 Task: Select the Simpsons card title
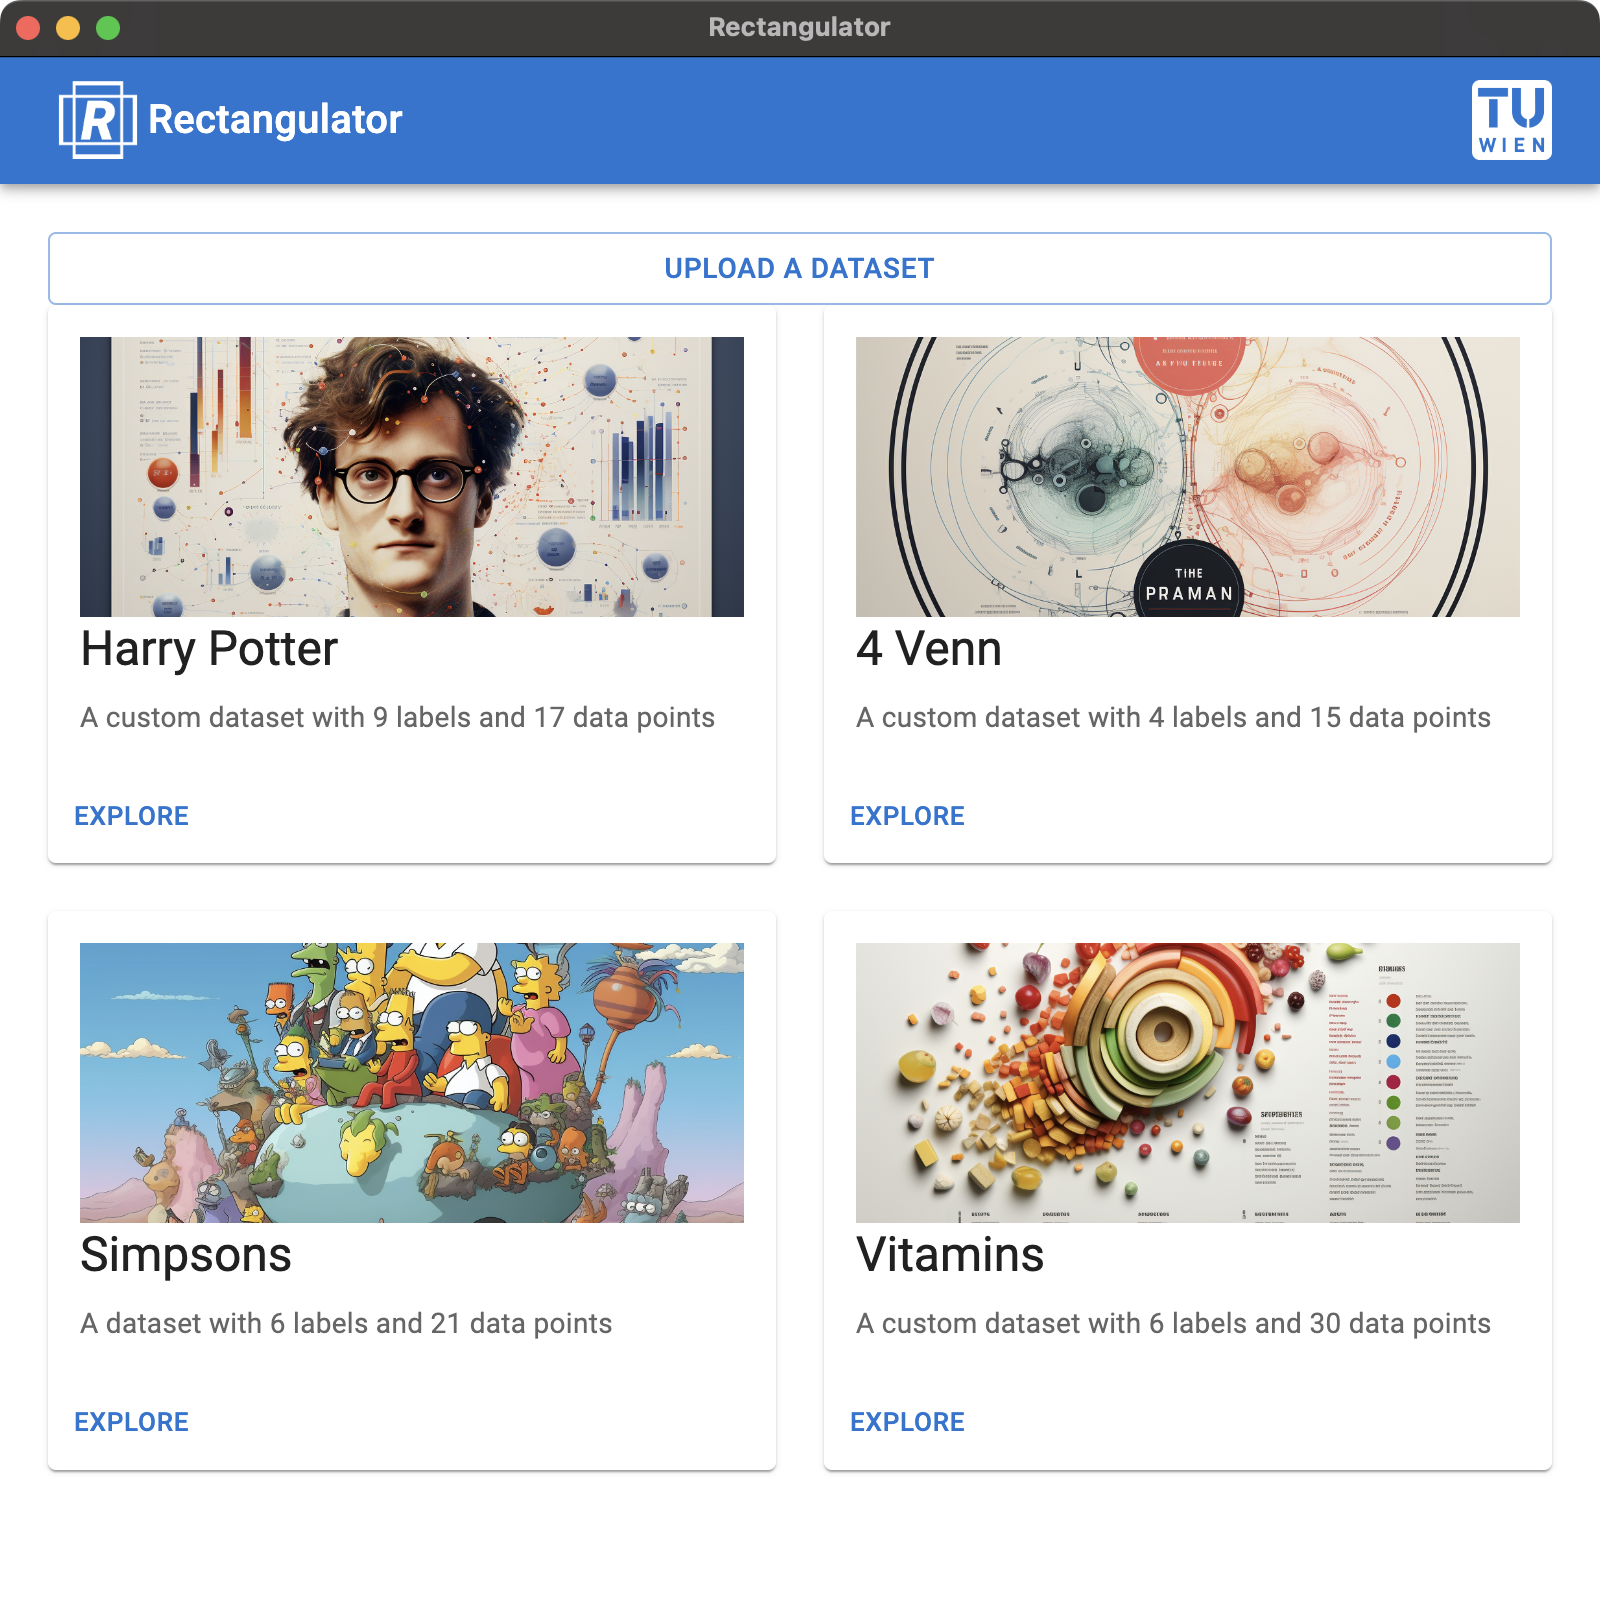[186, 1256]
